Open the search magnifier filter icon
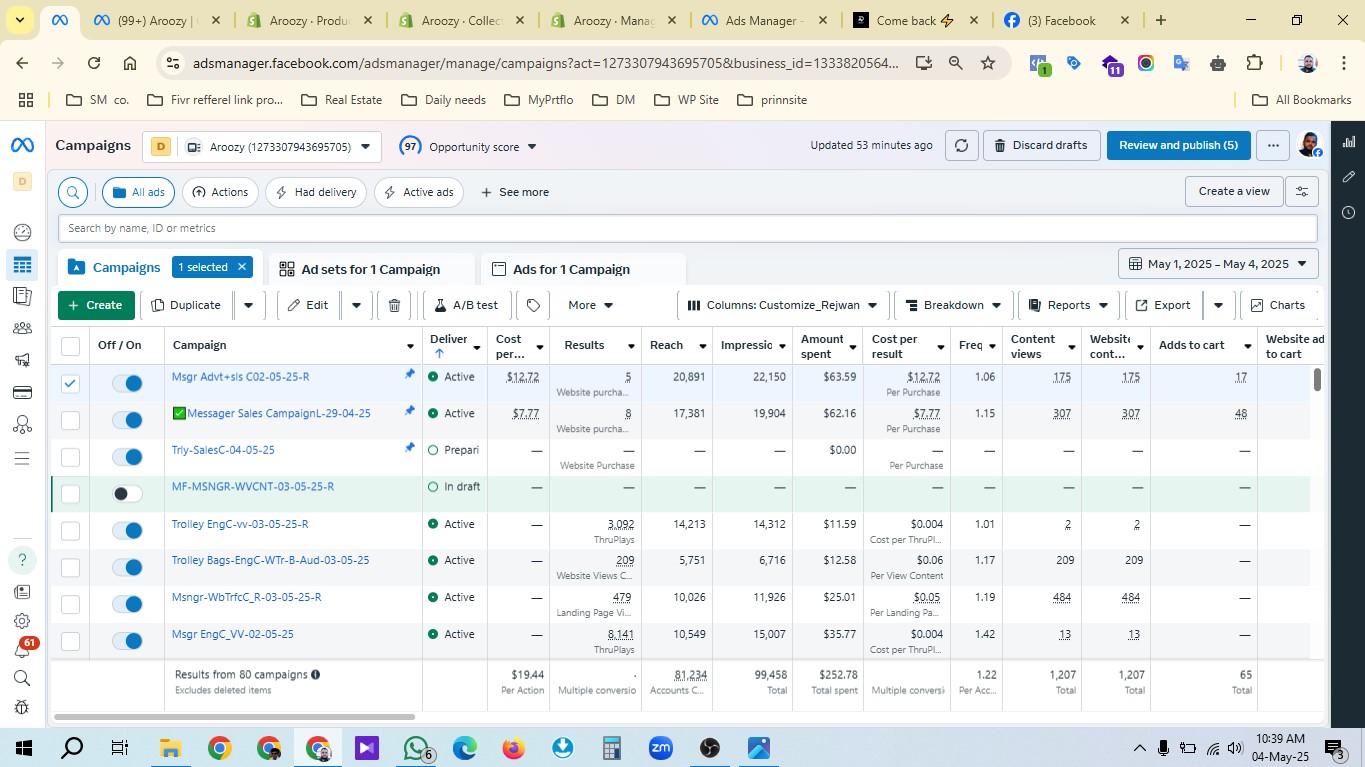The height and width of the screenshot is (767, 1365). [x=73, y=192]
